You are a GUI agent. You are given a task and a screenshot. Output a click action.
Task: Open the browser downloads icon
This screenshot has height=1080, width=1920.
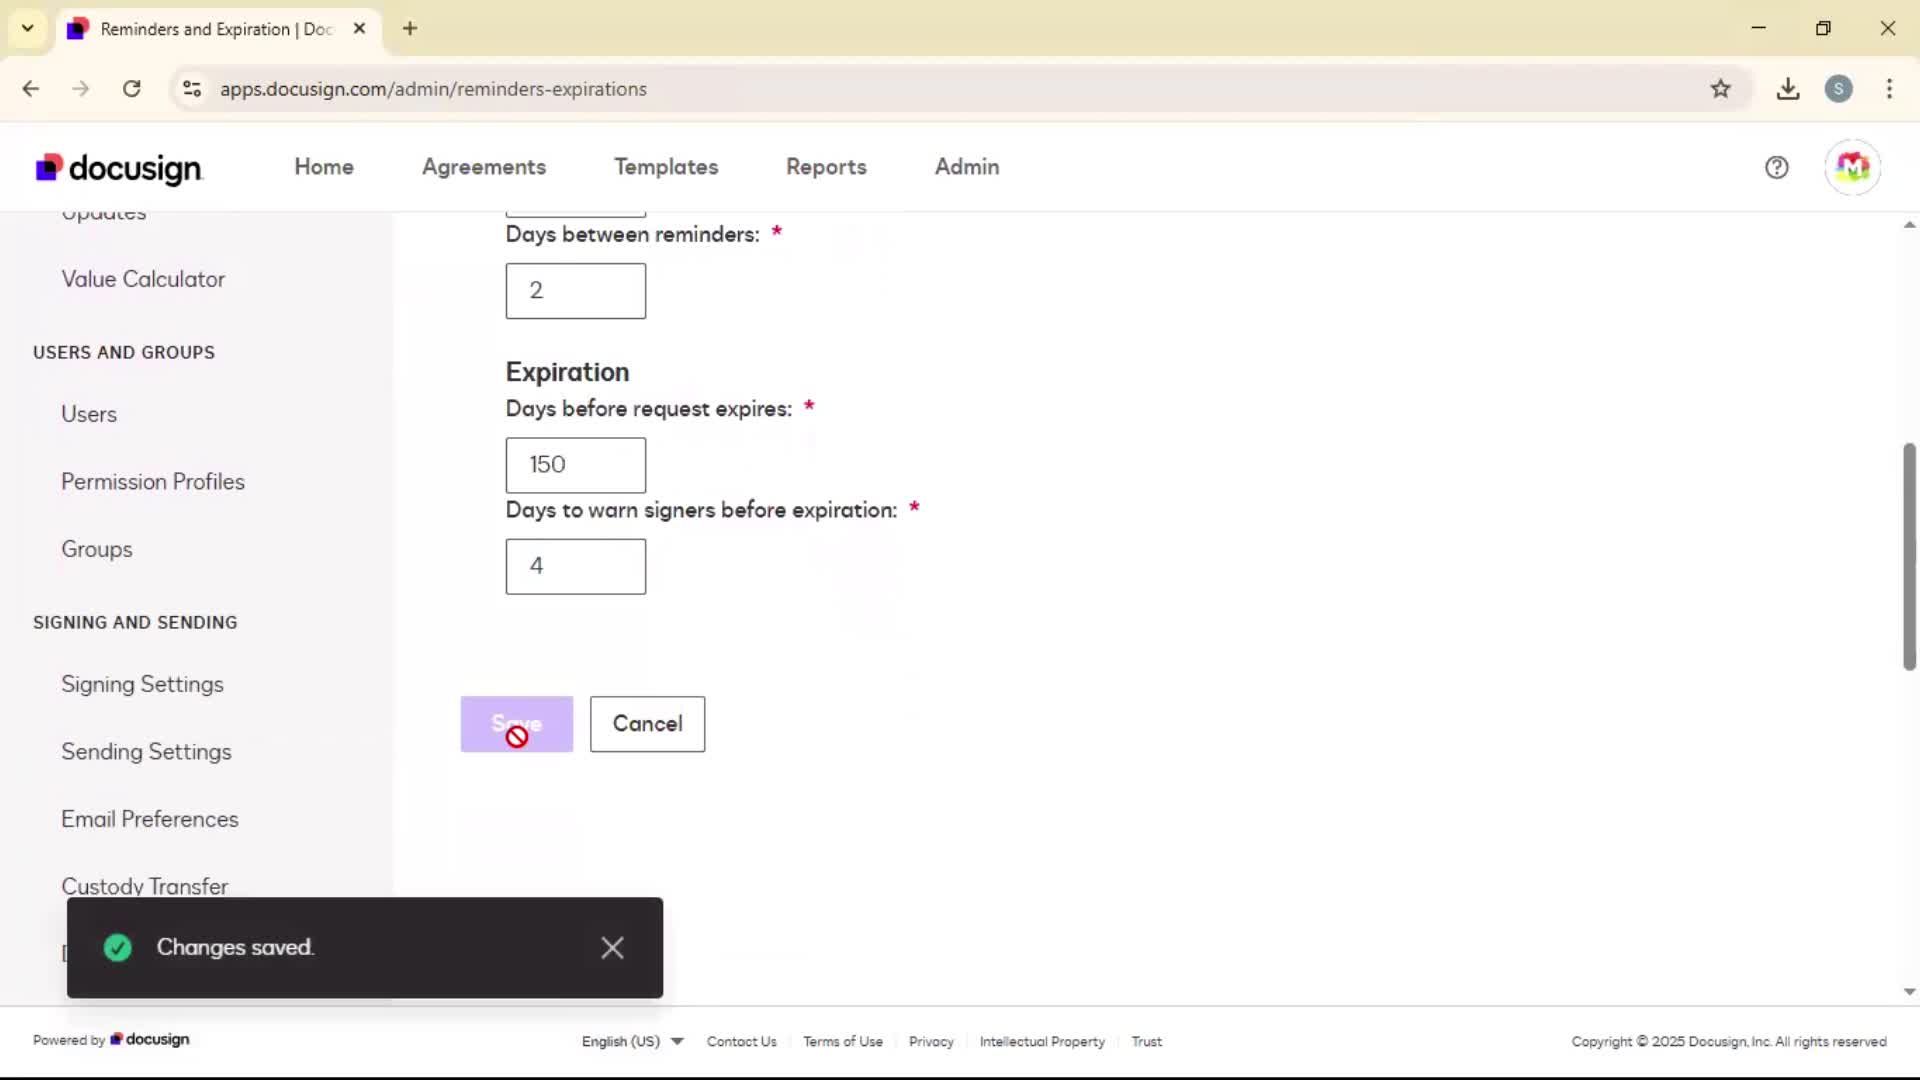pos(1788,89)
